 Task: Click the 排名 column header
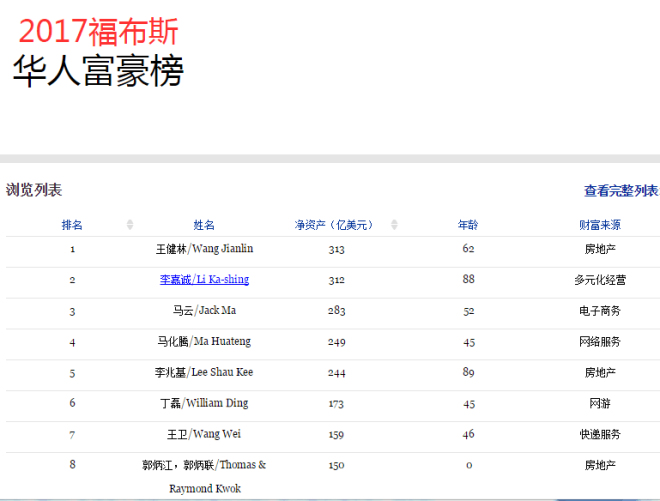pos(72,225)
